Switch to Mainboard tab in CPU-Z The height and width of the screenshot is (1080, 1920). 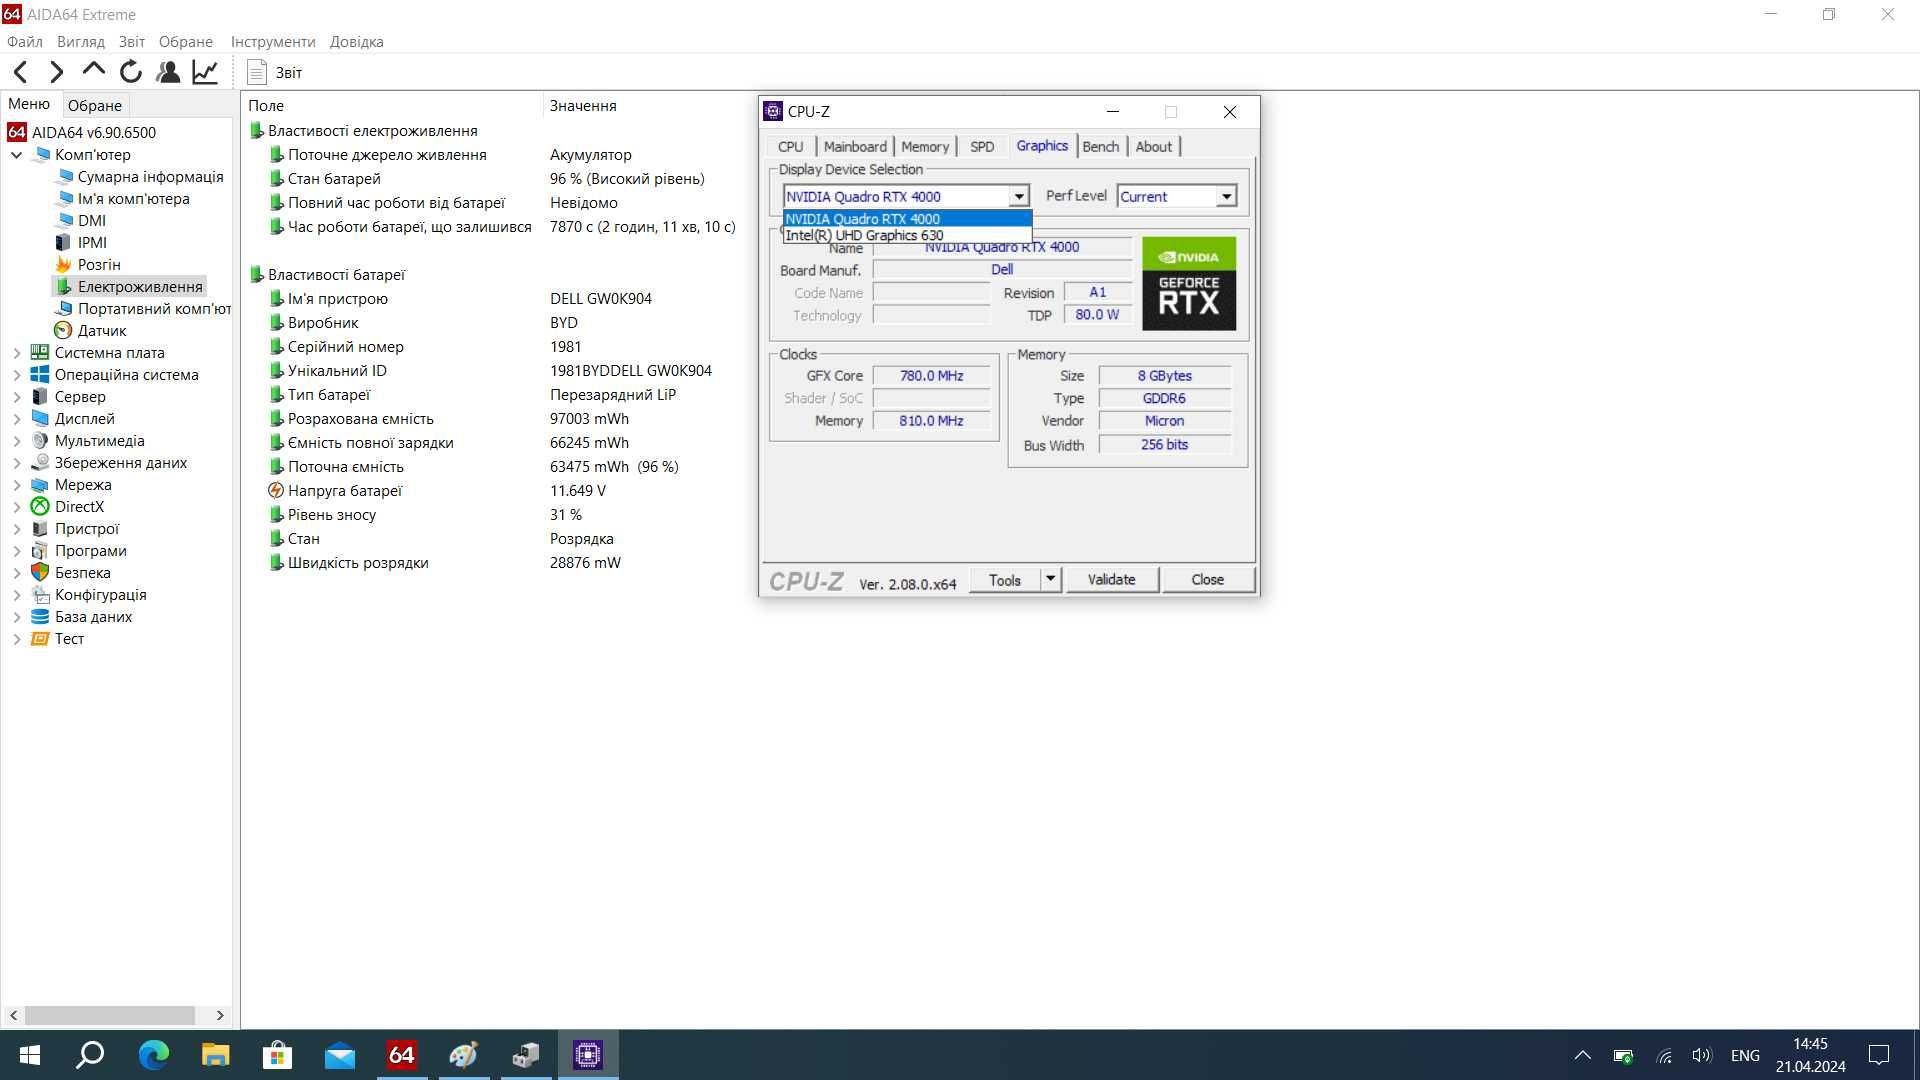[855, 147]
